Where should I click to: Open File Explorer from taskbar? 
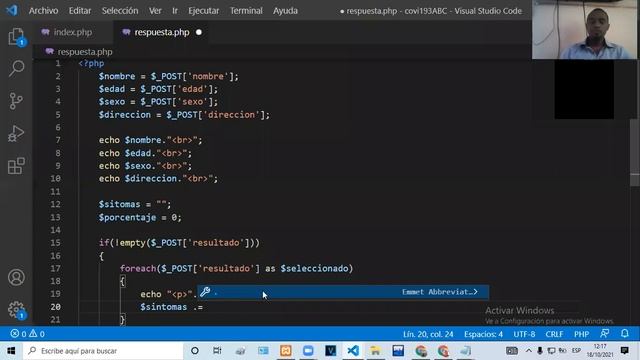(x=375, y=351)
